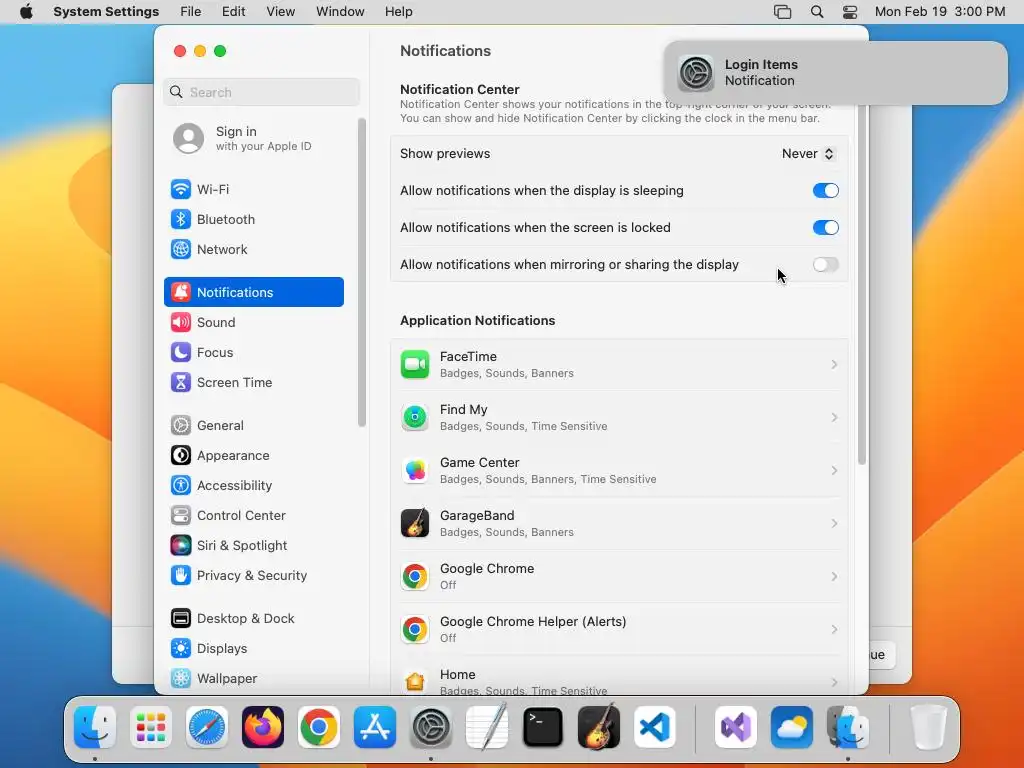This screenshot has width=1024, height=768.
Task: Select Appearance in sidebar
Action: click(x=253, y=456)
